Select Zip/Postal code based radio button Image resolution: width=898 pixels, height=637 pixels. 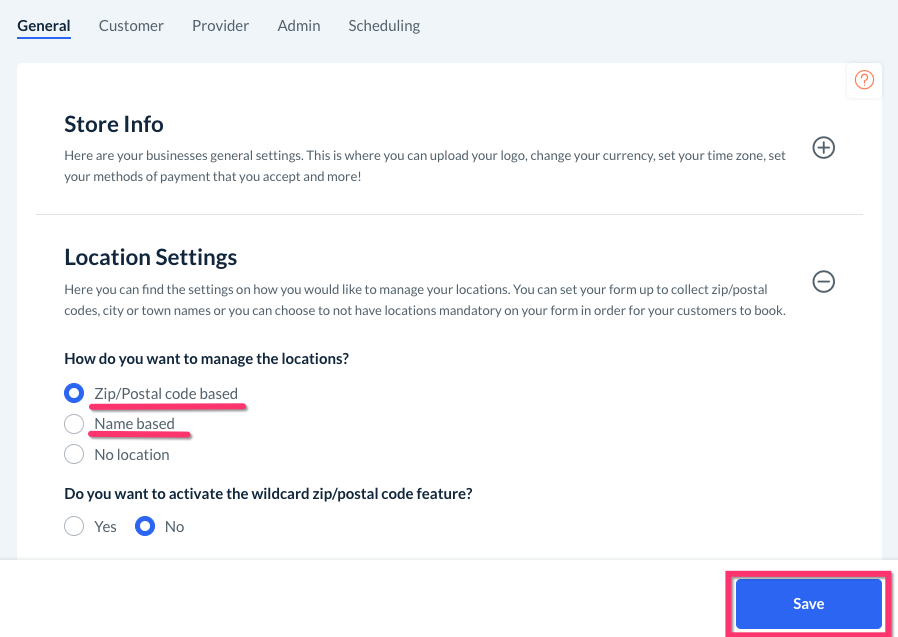(74, 393)
